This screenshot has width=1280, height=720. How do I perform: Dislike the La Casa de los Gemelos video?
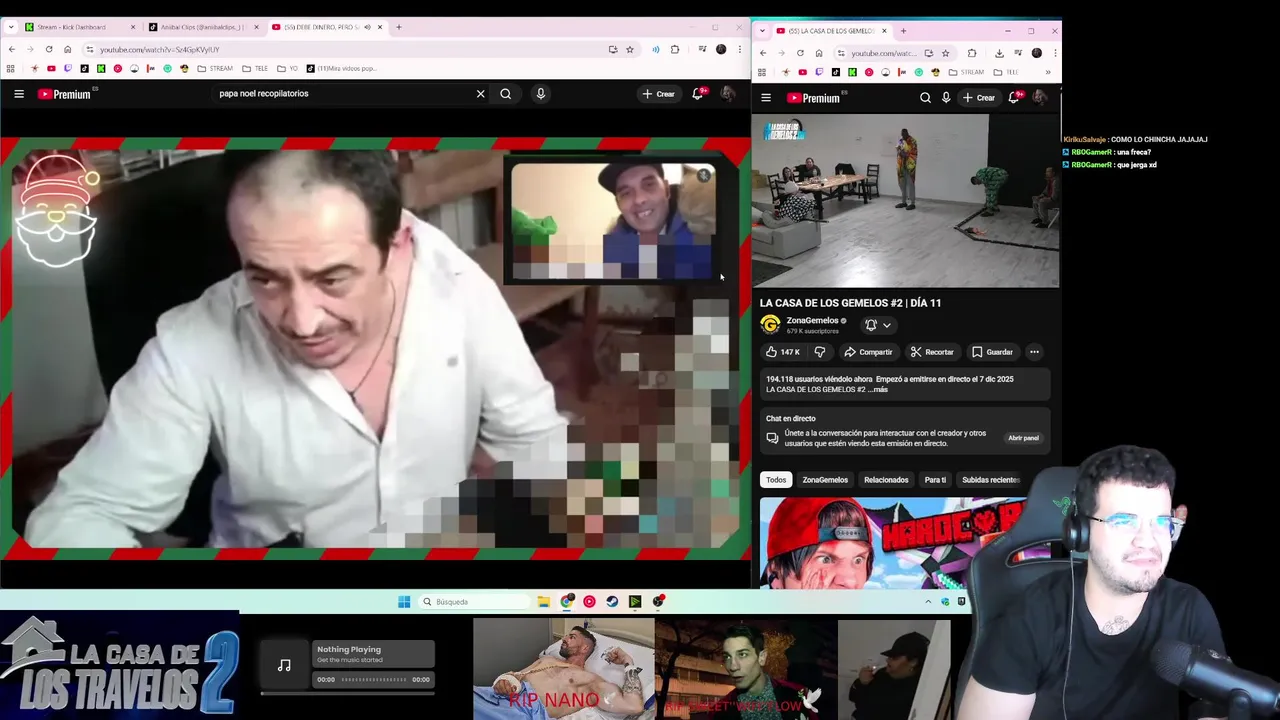pos(820,352)
